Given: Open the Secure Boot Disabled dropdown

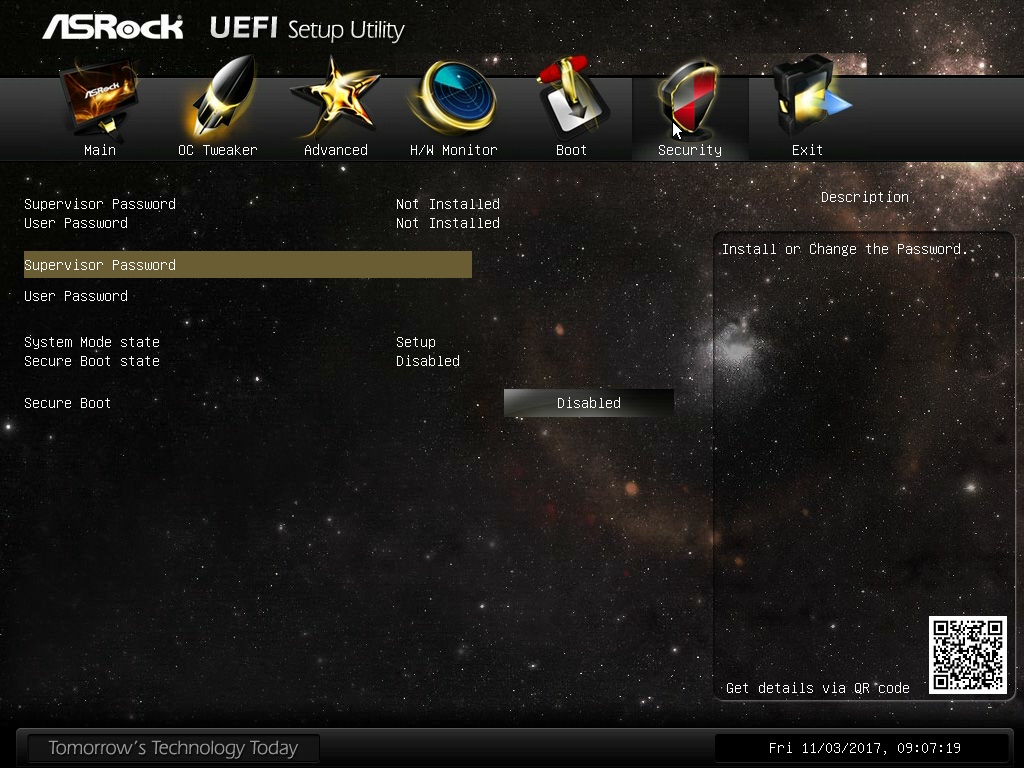Looking at the screenshot, I should pyautogui.click(x=588, y=403).
